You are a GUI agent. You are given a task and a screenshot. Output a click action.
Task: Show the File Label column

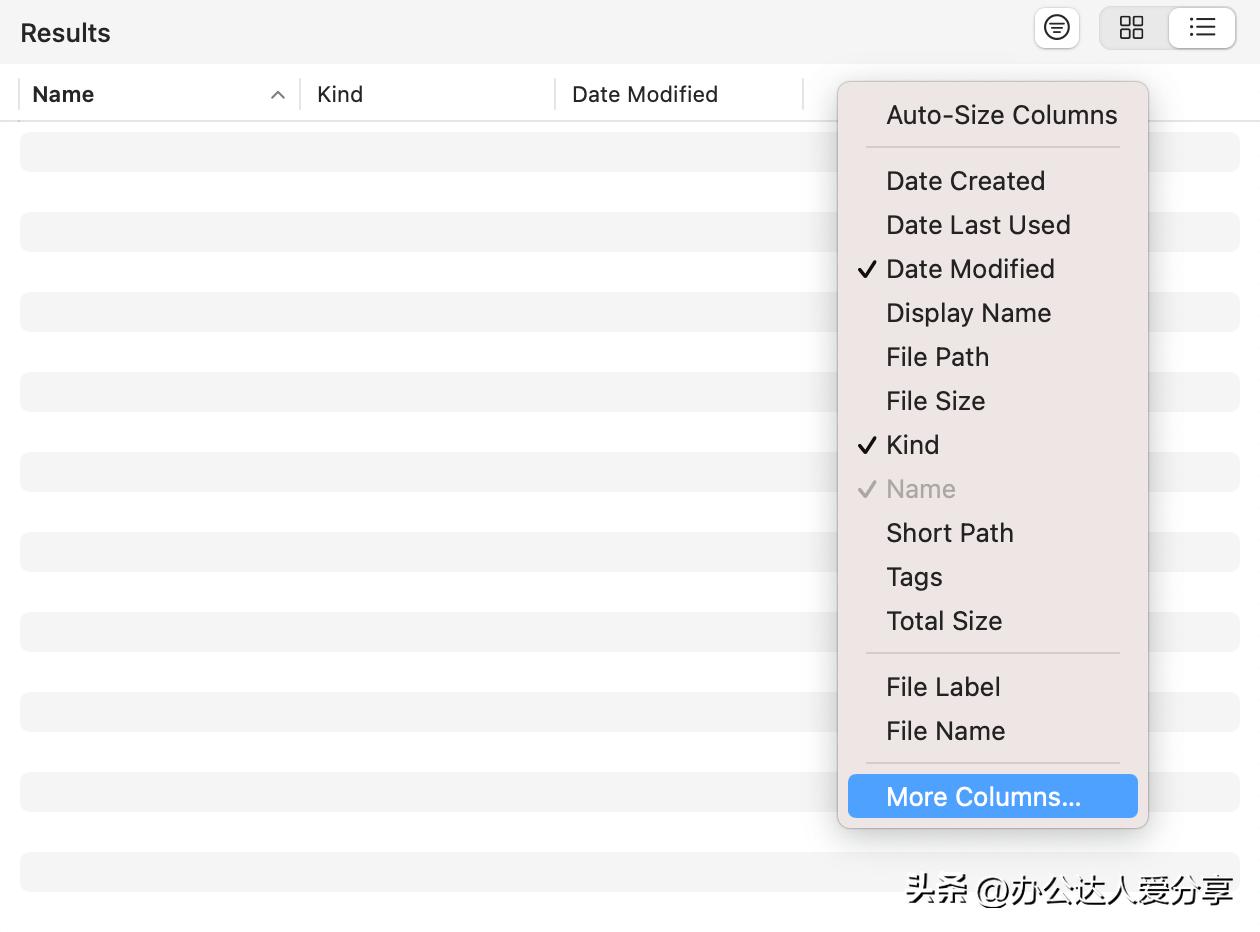(943, 687)
